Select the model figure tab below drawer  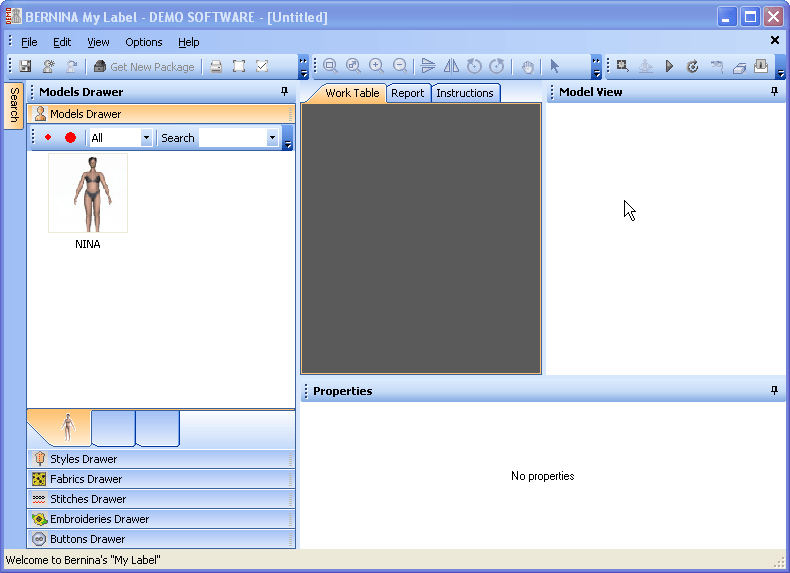point(67,428)
